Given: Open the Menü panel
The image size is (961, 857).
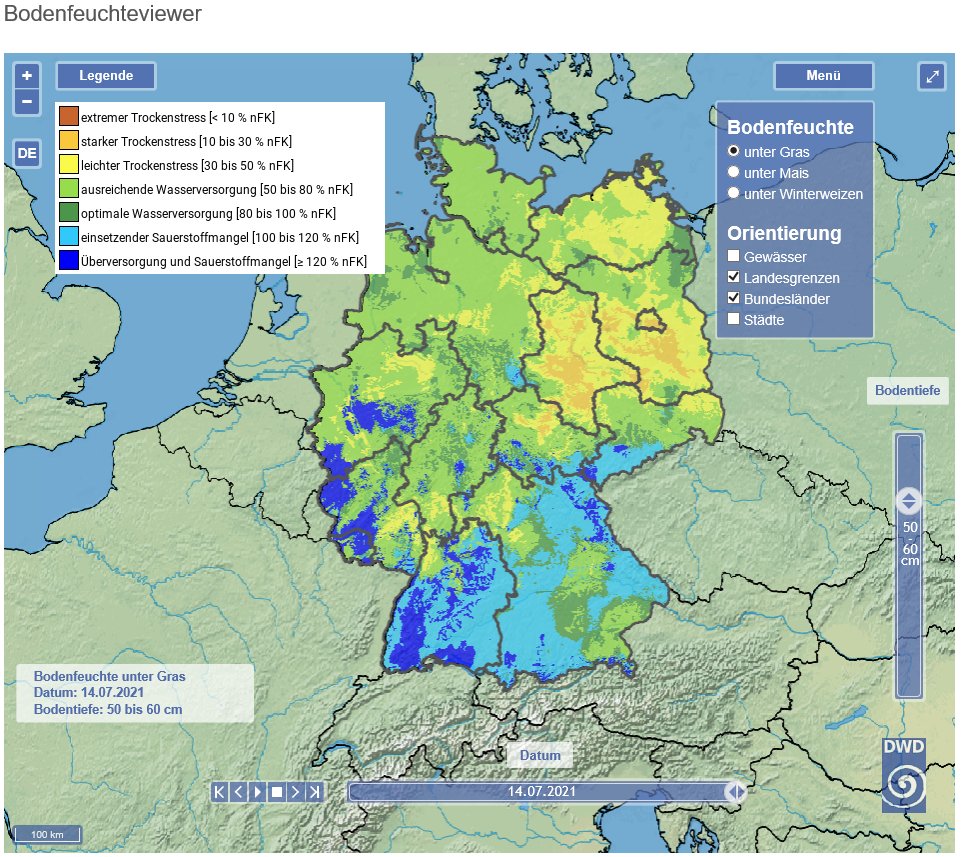Looking at the screenshot, I should tap(823, 75).
